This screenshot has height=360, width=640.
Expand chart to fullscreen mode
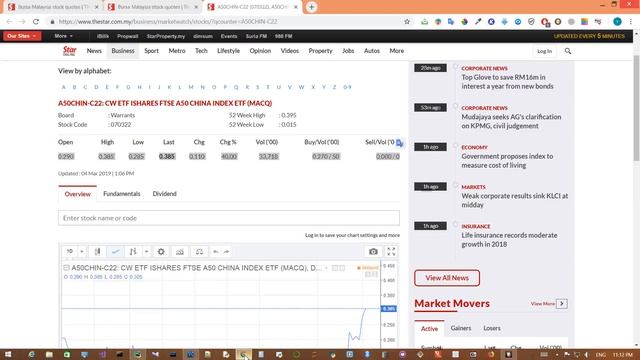391,252
